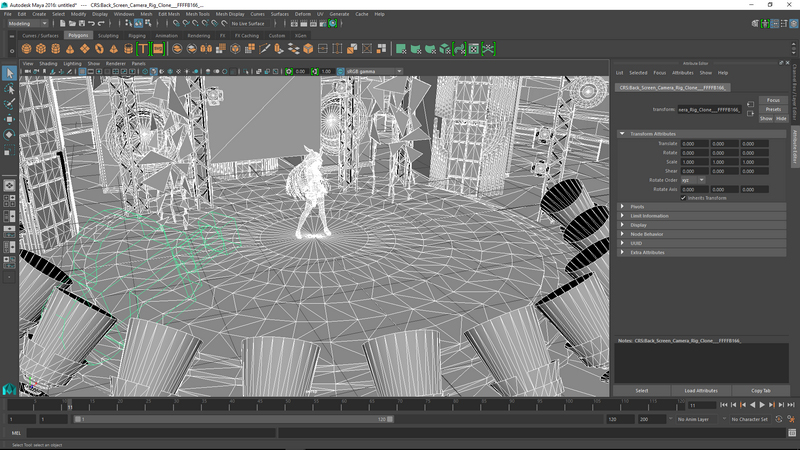Click the polygon sphere shelf icon
The height and width of the screenshot is (450, 800).
coord(26,48)
